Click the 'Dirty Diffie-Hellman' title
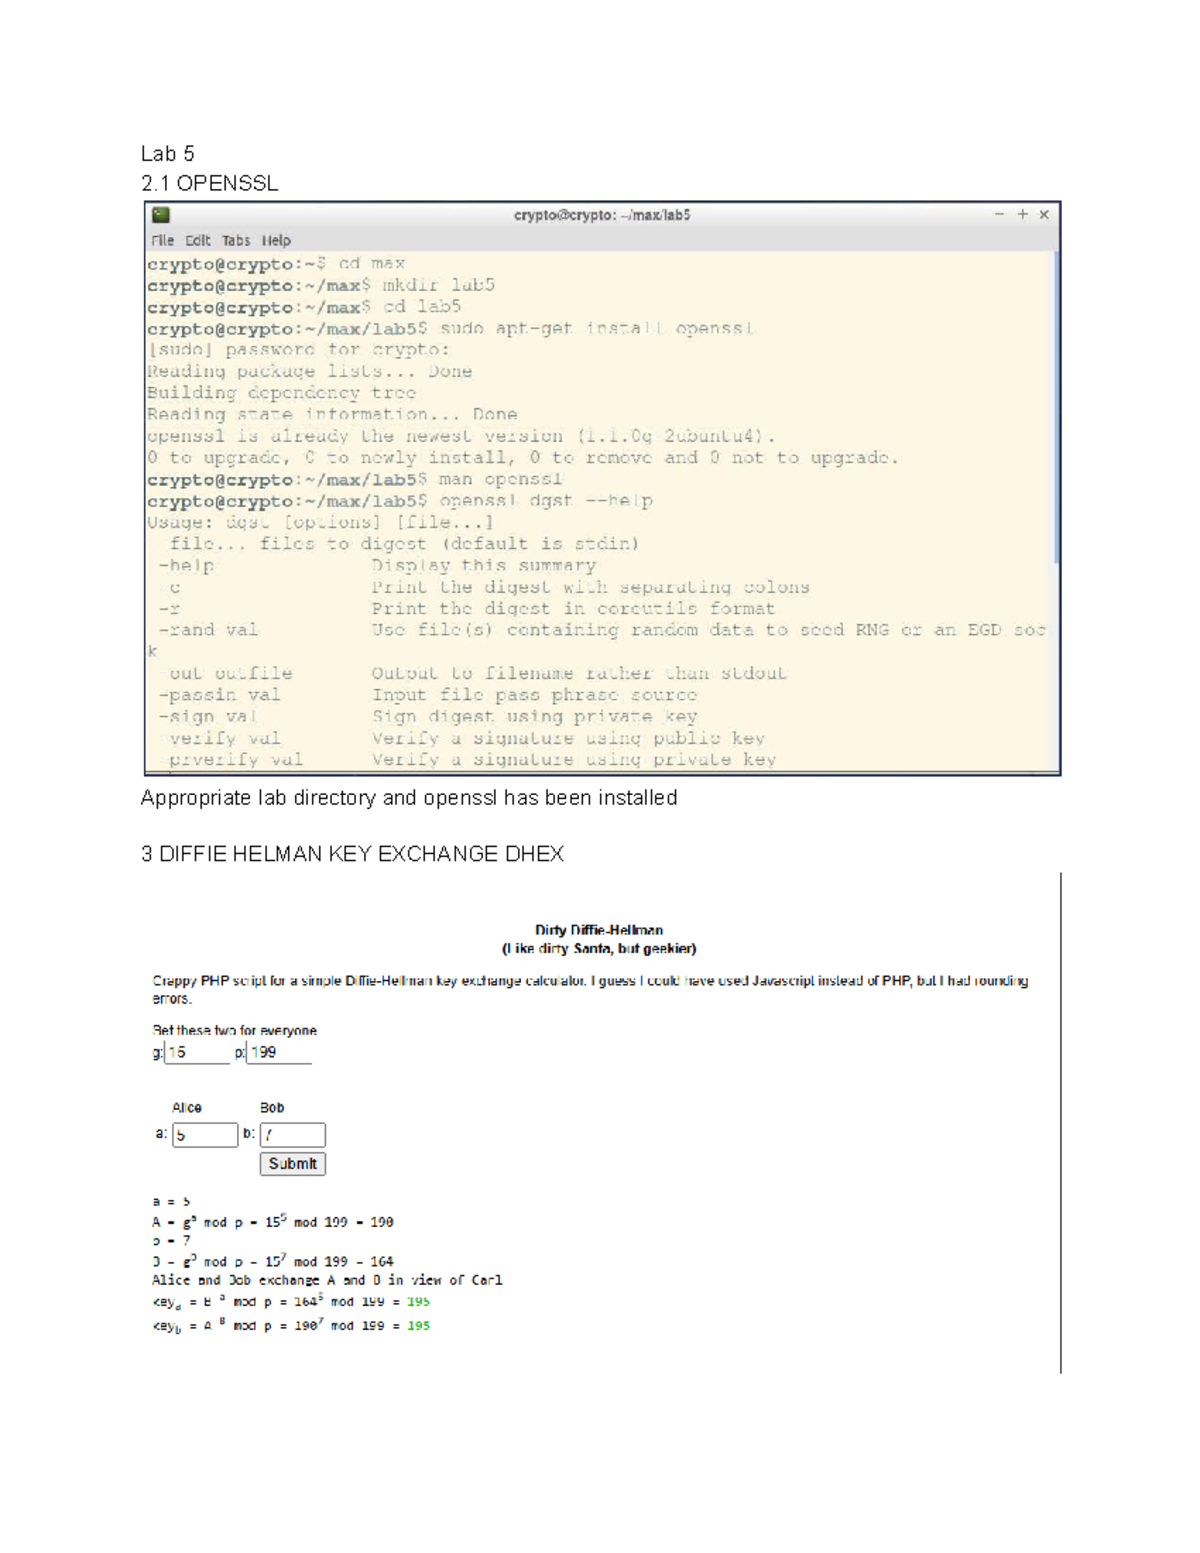This screenshot has height=1553, width=1200. point(599,930)
